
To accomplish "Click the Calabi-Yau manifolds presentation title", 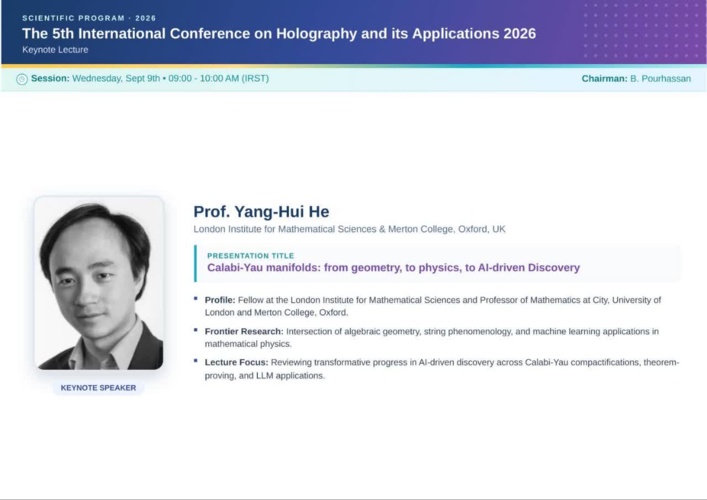I will click(x=393, y=267).
